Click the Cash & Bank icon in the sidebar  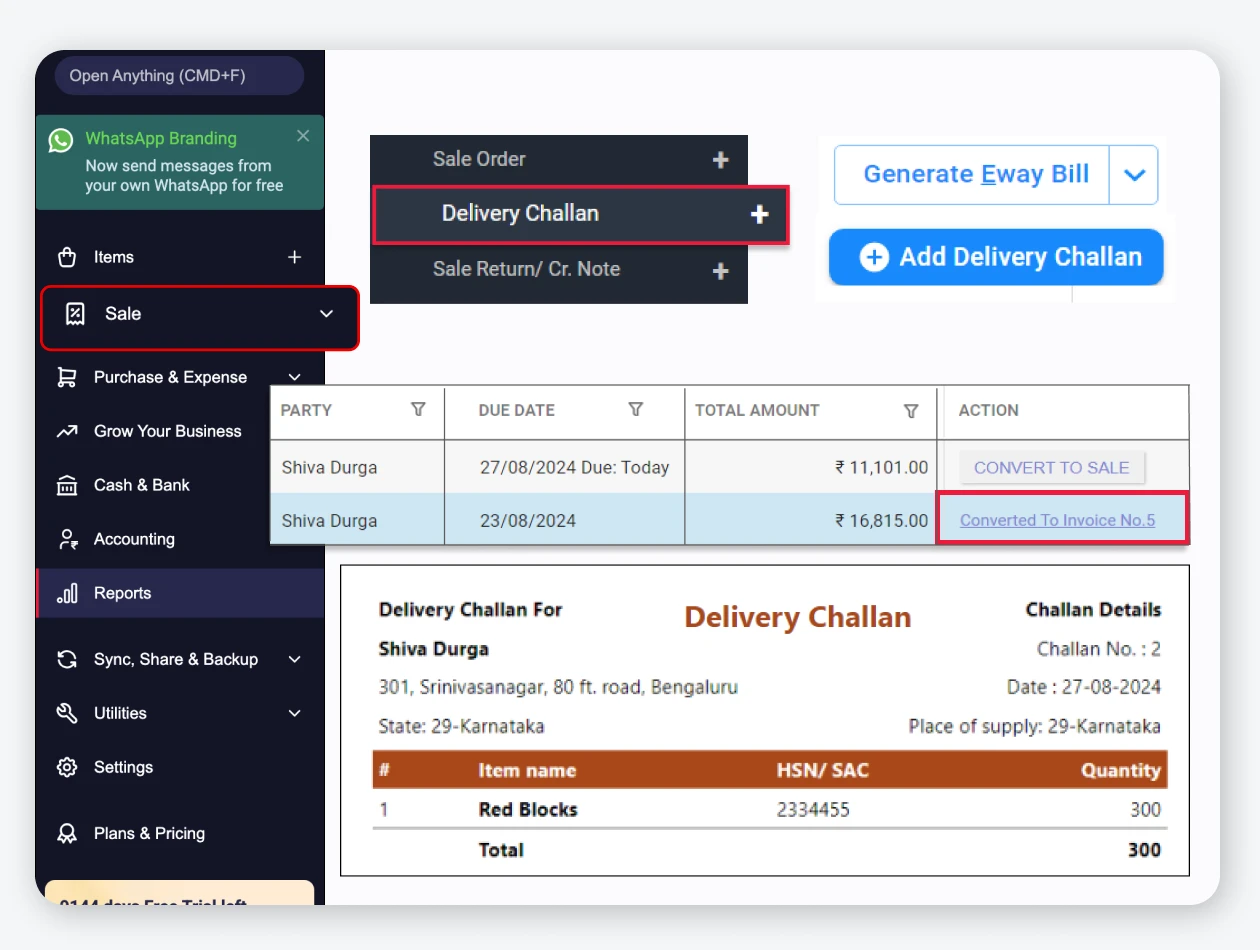(x=67, y=485)
